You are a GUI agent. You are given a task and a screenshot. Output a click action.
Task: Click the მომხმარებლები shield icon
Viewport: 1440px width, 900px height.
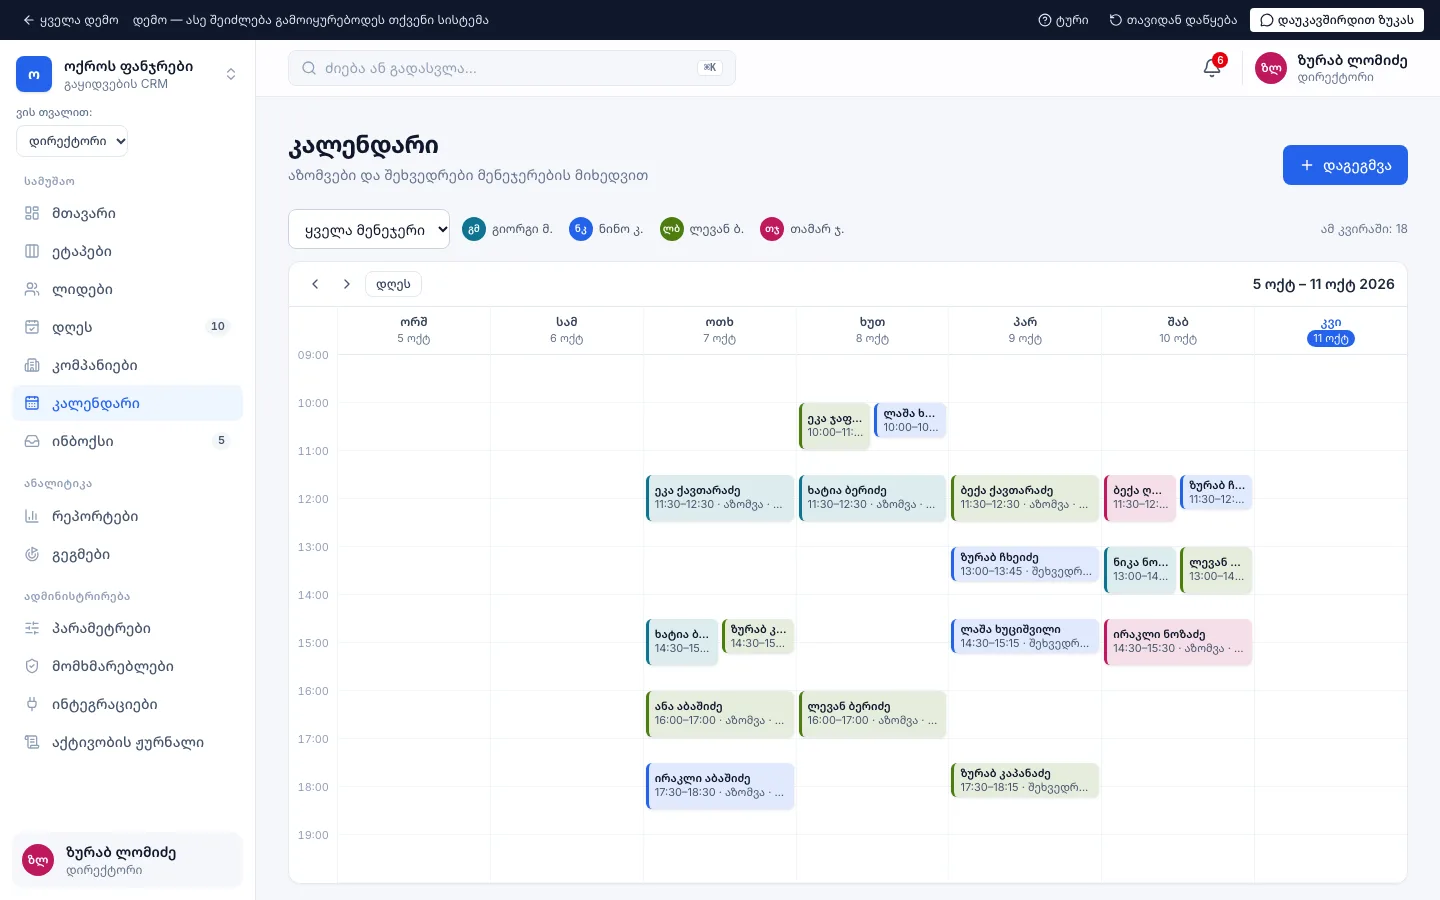pos(32,666)
